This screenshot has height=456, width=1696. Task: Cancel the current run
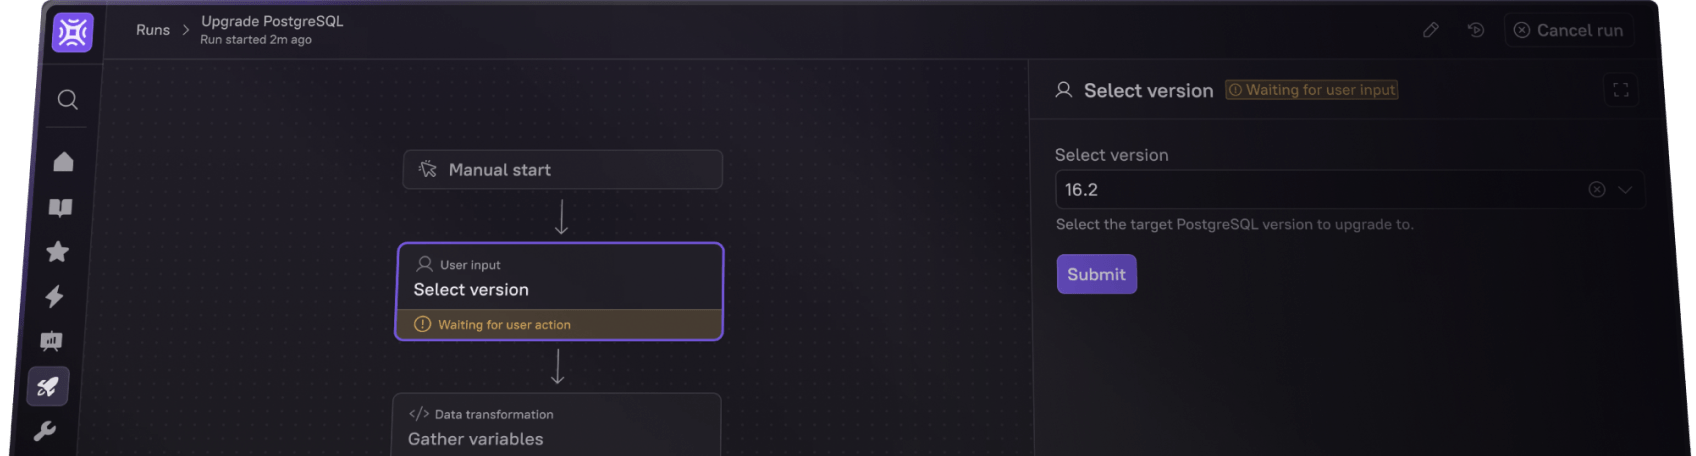coord(1568,30)
